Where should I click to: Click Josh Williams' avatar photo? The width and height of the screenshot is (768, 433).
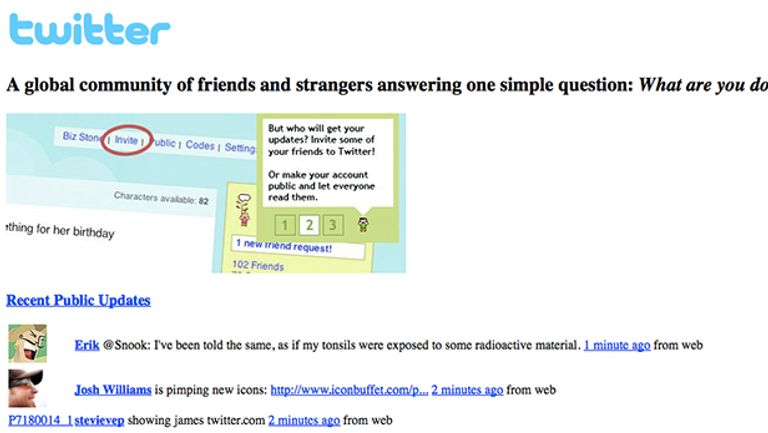(27, 388)
